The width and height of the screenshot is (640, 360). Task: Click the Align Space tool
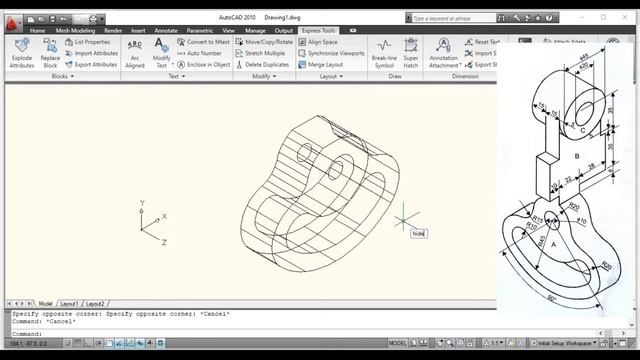[x=318, y=42]
